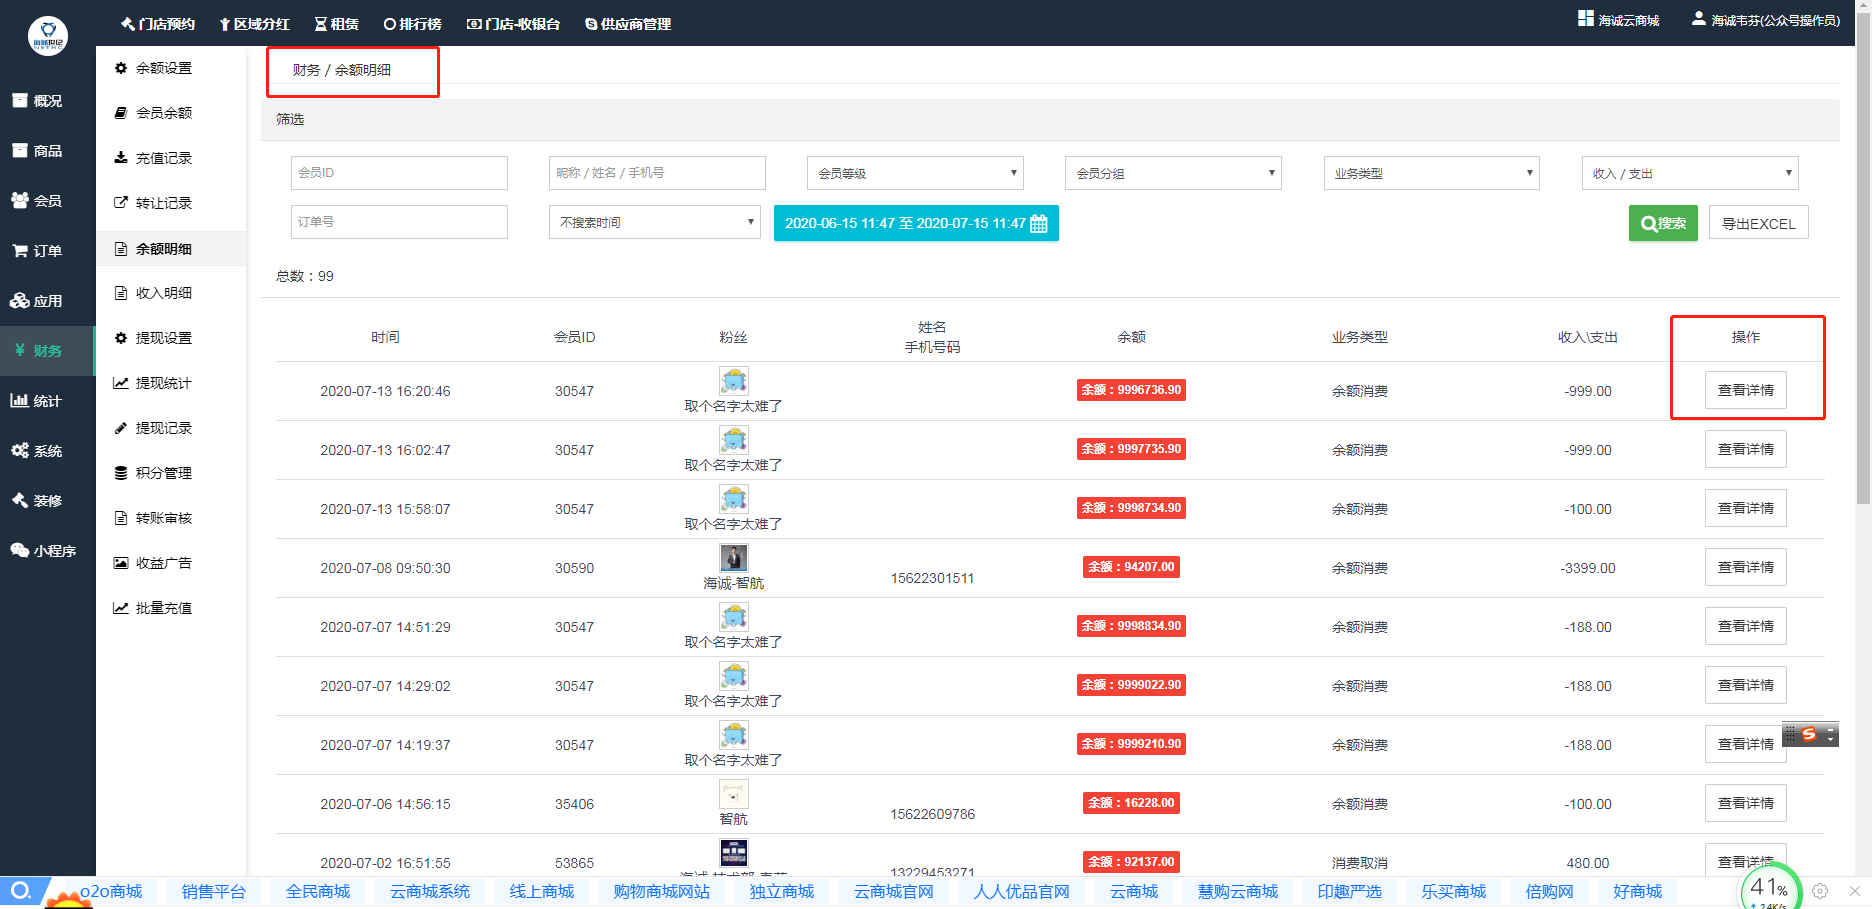The image size is (1872, 909).
Task: Open the Sogou input method indicator
Action: [x=1810, y=734]
